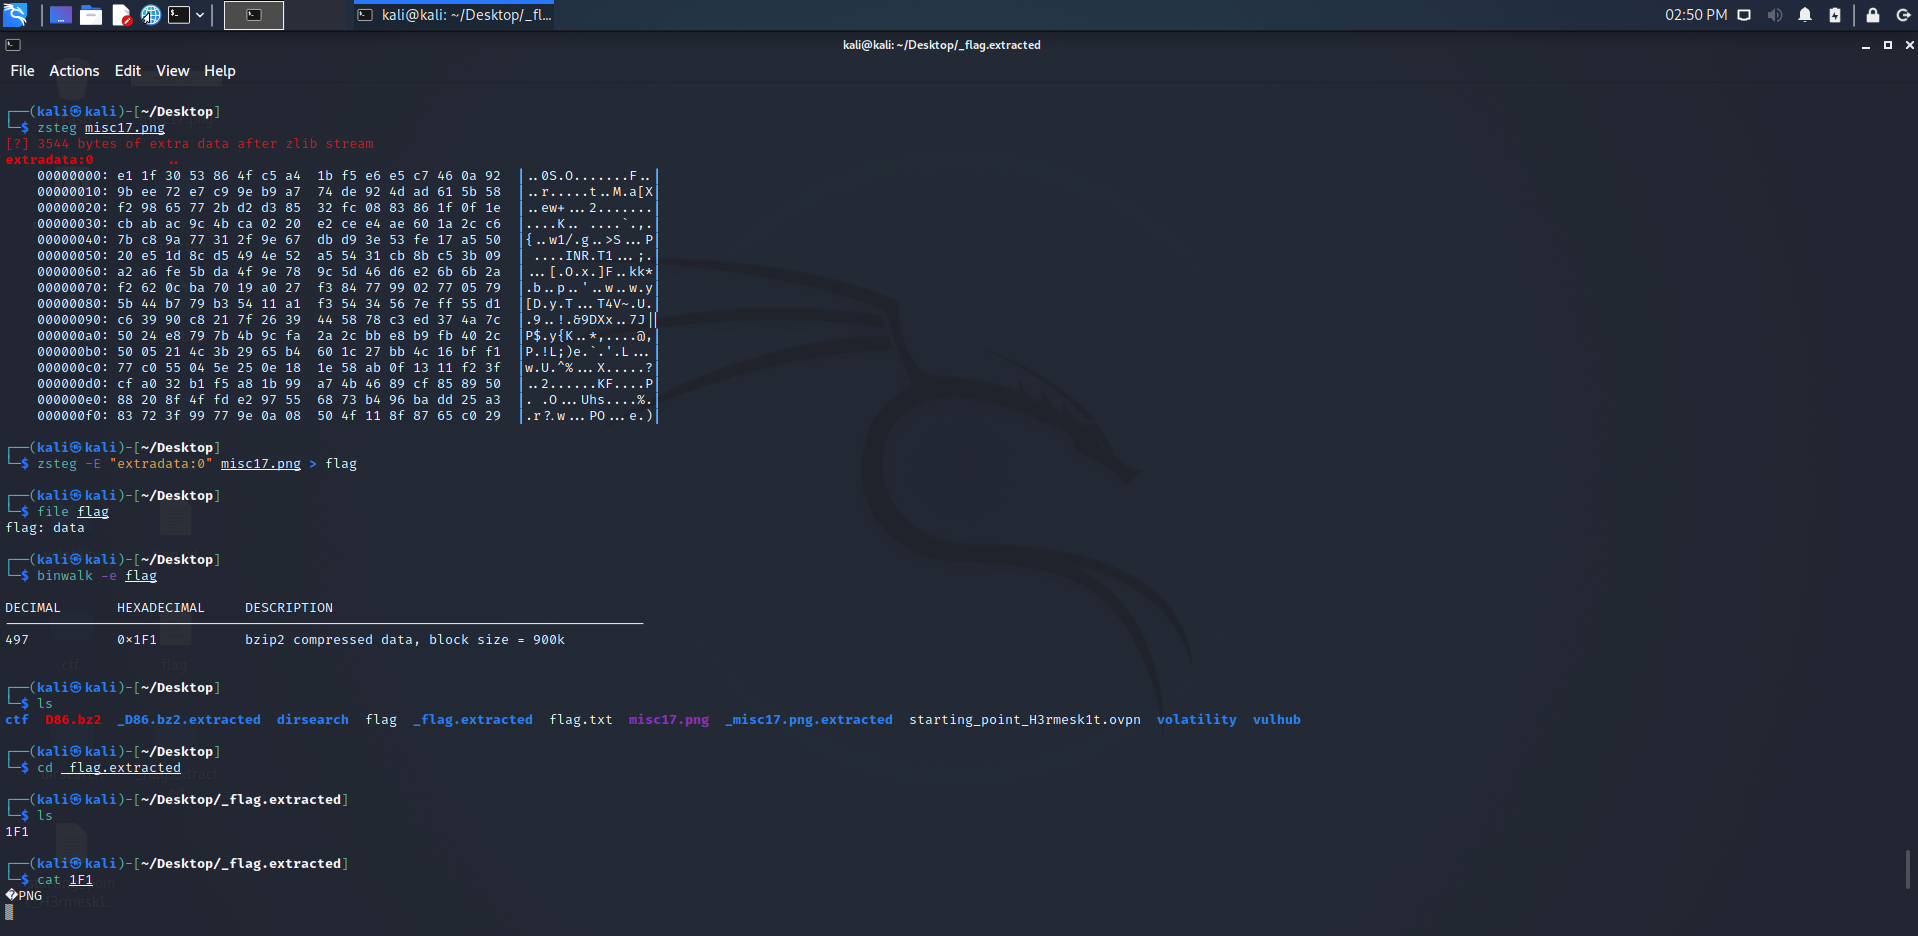Click 'D86.bz2' in the ls output
This screenshot has width=1918, height=936.
[73, 720]
